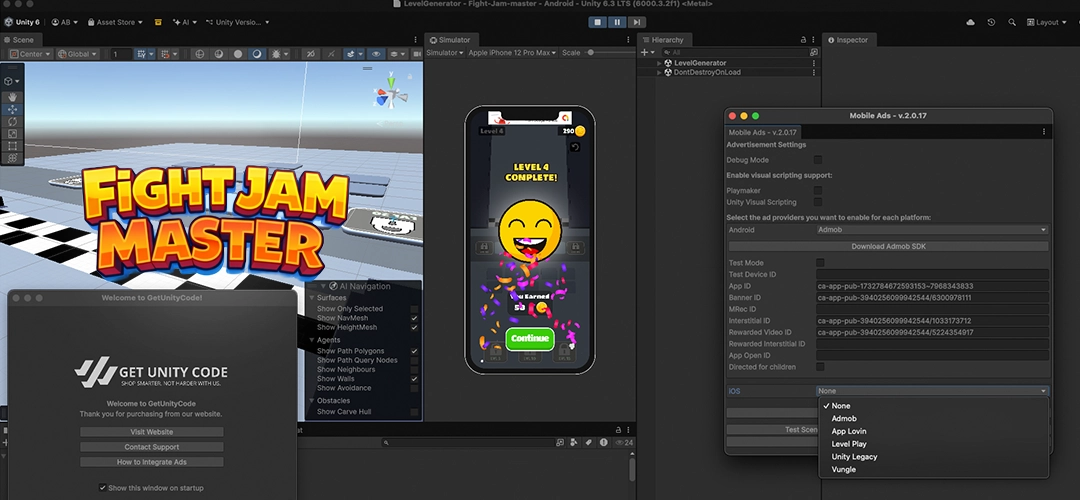1080x500 pixels.
Task: Toggle the Hierarchy panel lock icon
Action: point(803,40)
